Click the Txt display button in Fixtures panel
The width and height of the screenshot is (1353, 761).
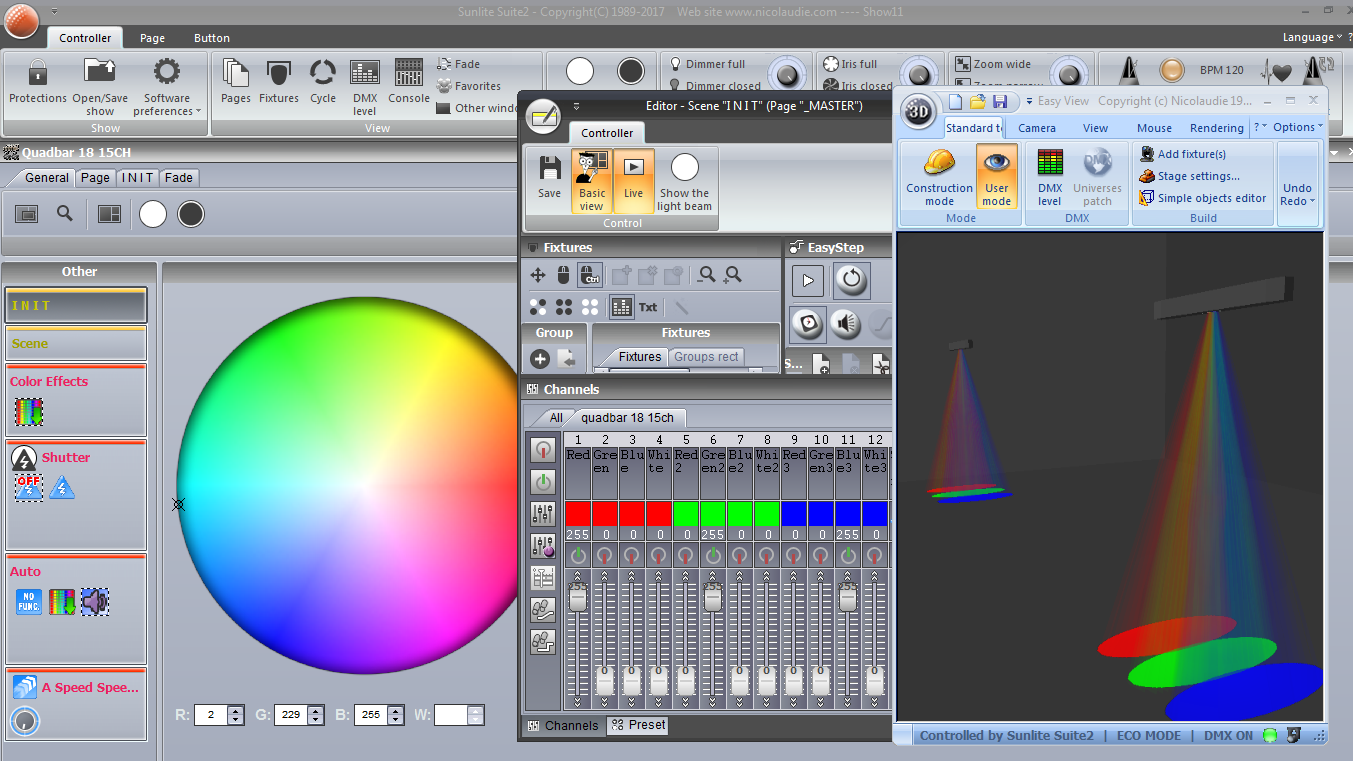pyautogui.click(x=648, y=307)
